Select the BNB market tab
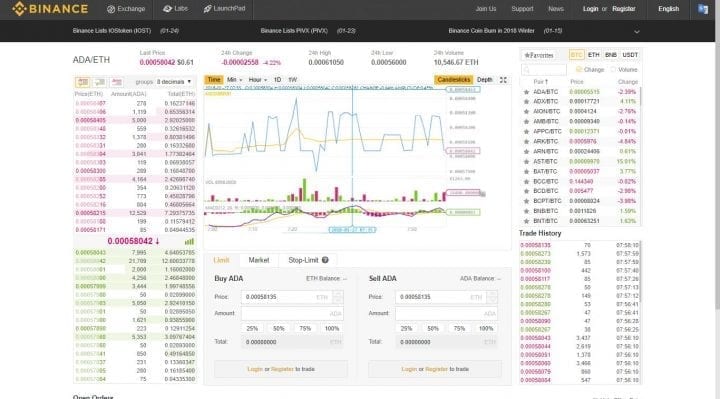720x399 pixels. (611, 55)
